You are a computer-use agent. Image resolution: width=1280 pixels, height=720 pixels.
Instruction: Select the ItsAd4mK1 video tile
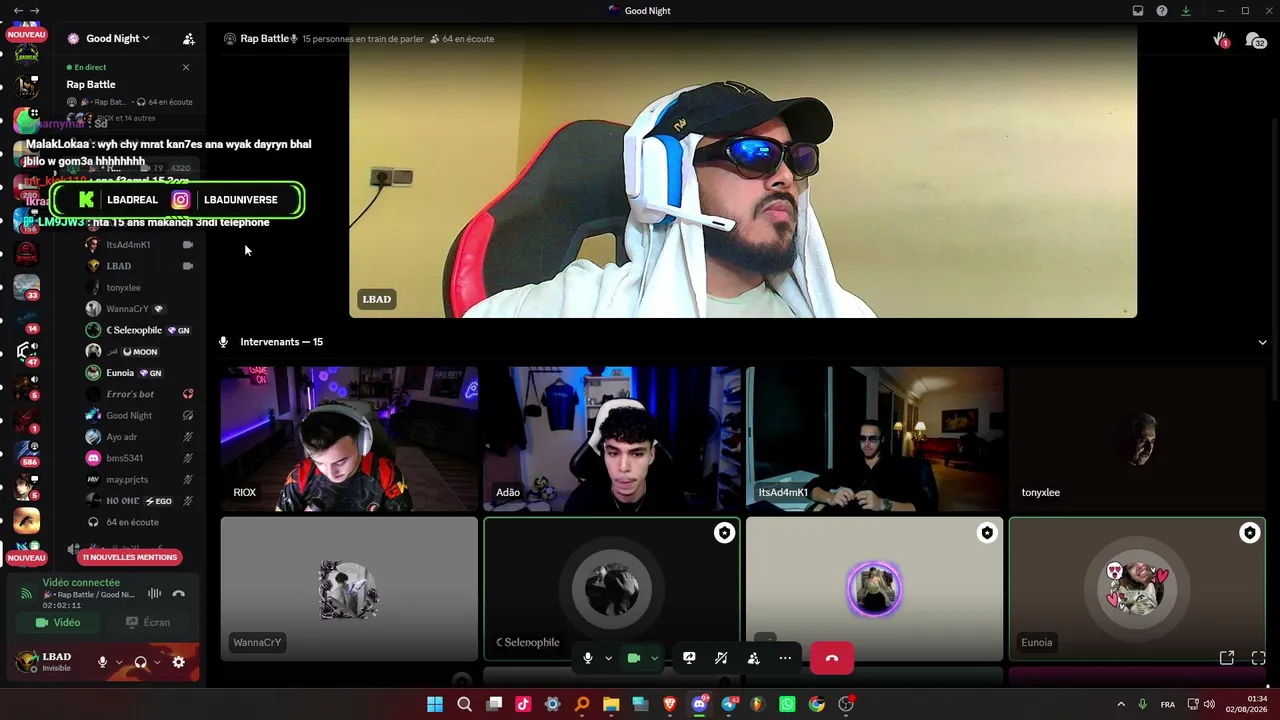[874, 439]
